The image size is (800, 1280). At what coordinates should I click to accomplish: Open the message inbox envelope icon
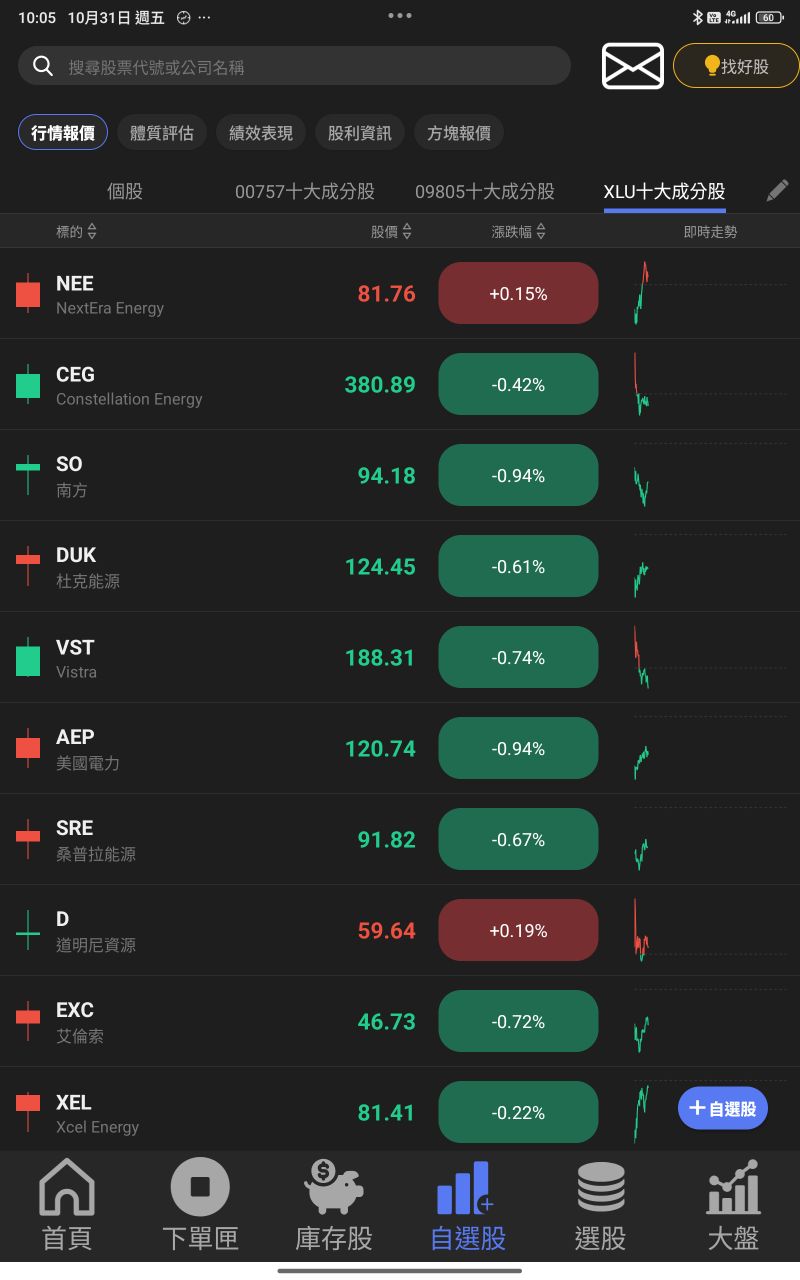[x=632, y=65]
